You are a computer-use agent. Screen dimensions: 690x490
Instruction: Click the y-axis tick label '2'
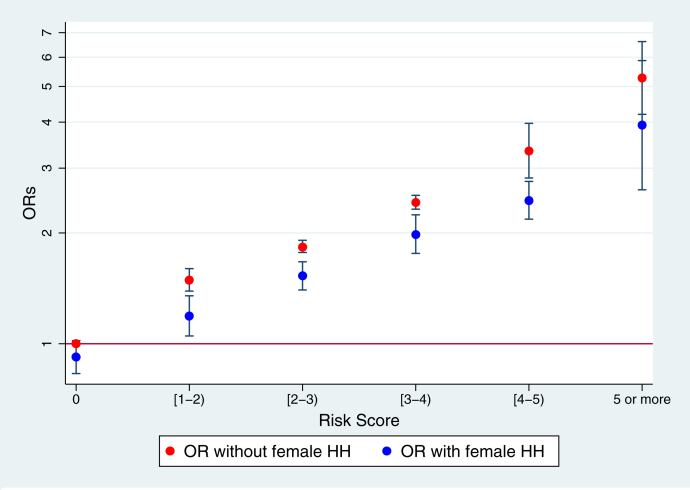[47, 233]
